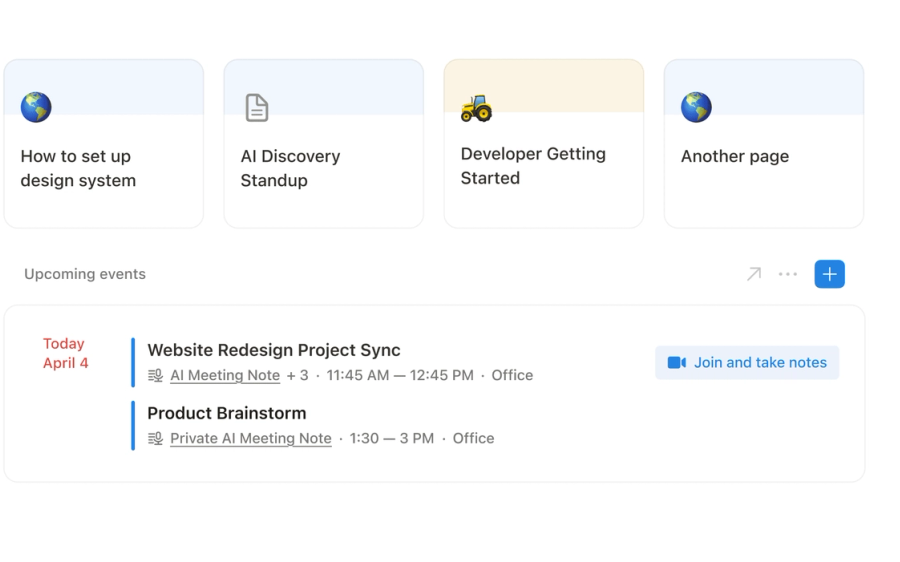The width and height of the screenshot is (900, 562).
Task: Click the document icon on AI Discovery Standup card
Action: (257, 107)
